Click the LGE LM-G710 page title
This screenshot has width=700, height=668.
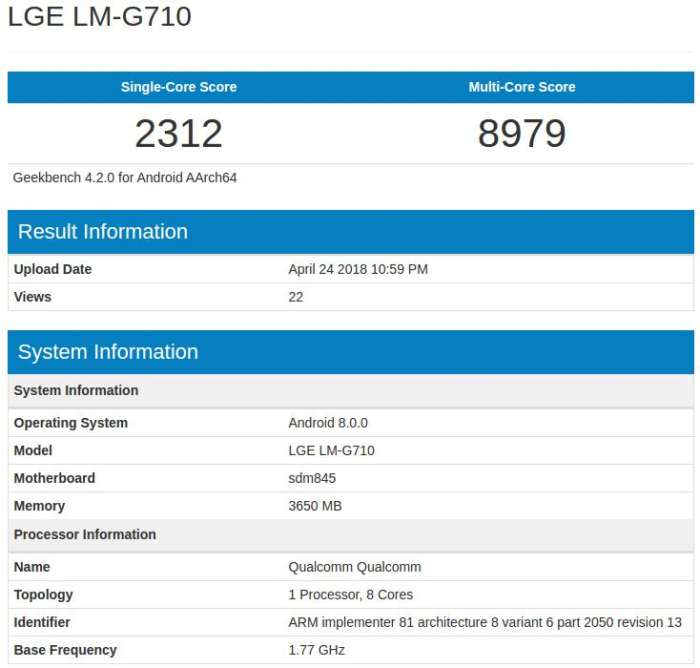coord(100,17)
